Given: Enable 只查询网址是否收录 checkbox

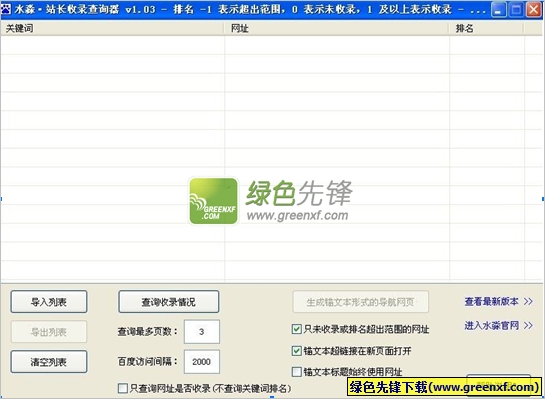Looking at the screenshot, I should click(123, 388).
